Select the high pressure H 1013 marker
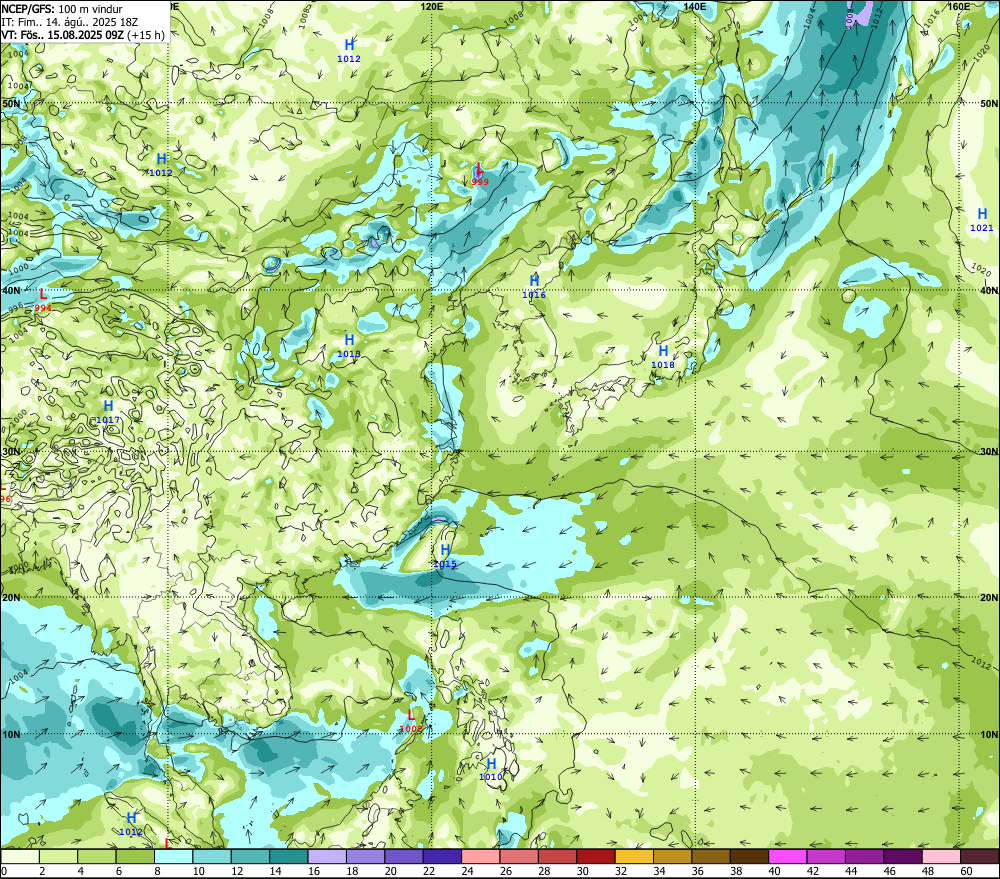 point(349,346)
